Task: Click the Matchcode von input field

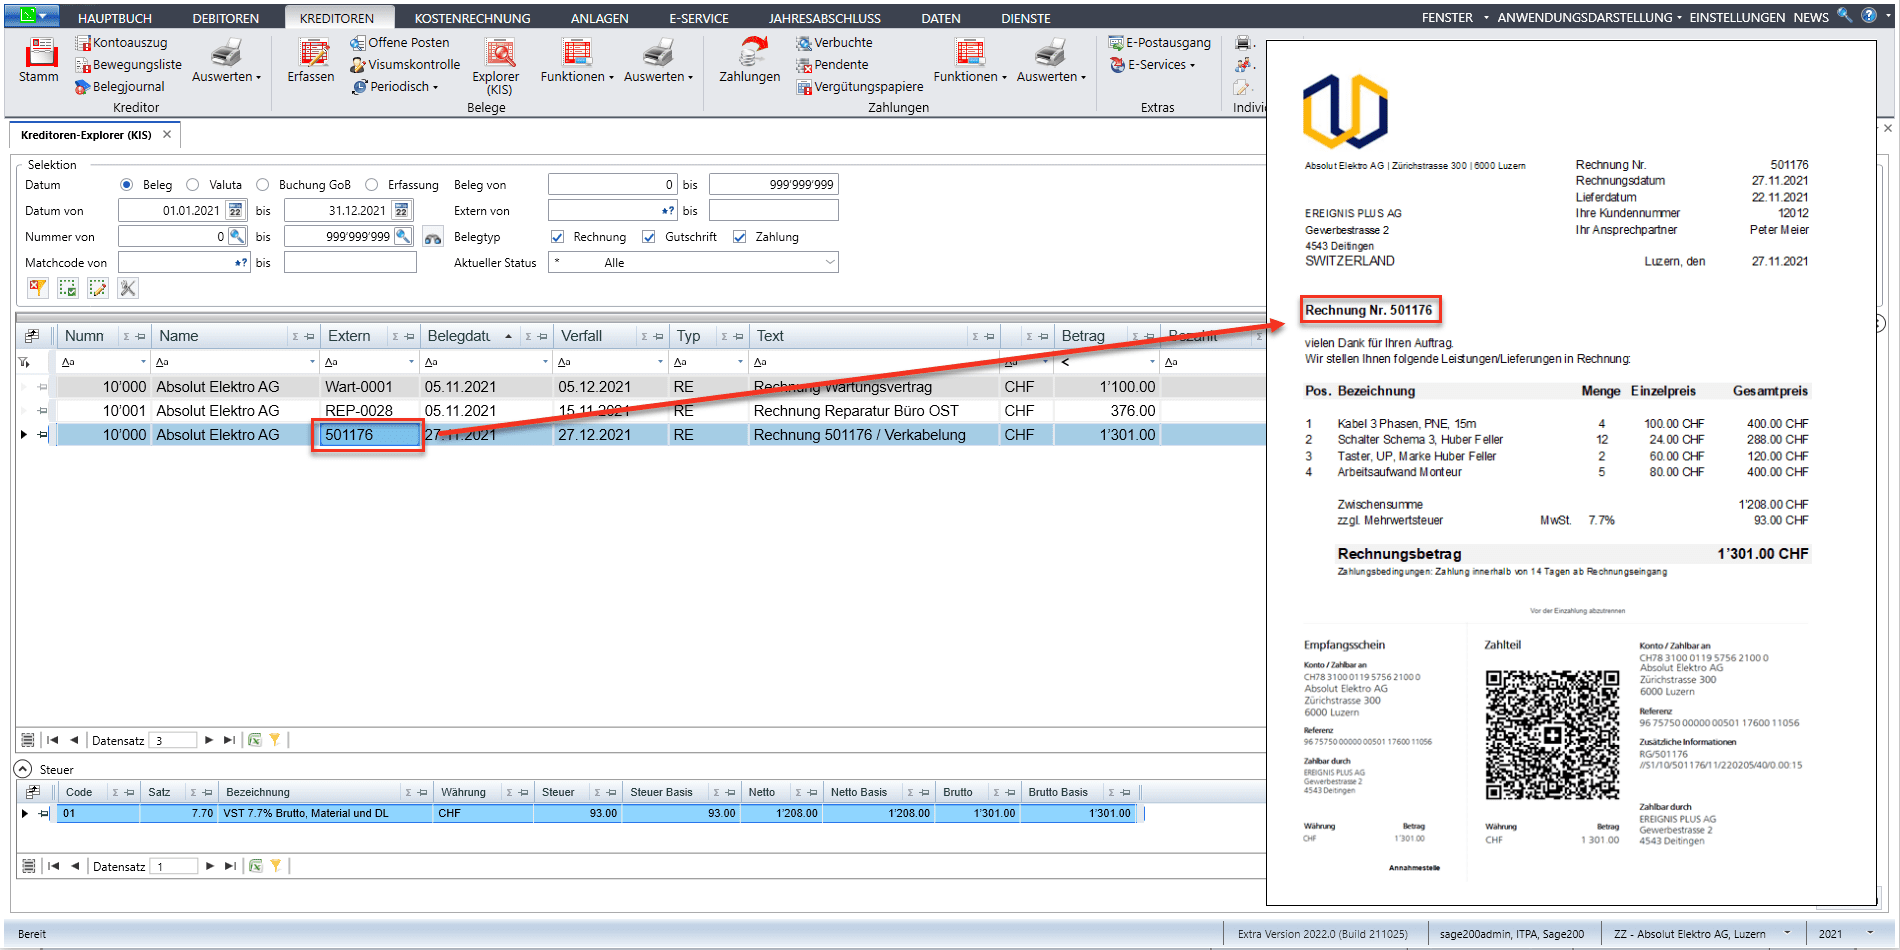Action: (184, 263)
